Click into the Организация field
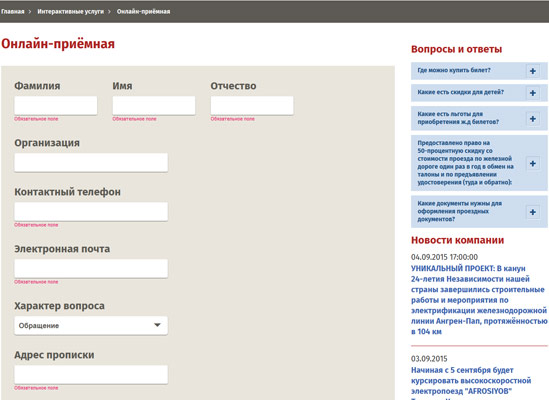Screen dimensions: 549x400 click(91, 162)
